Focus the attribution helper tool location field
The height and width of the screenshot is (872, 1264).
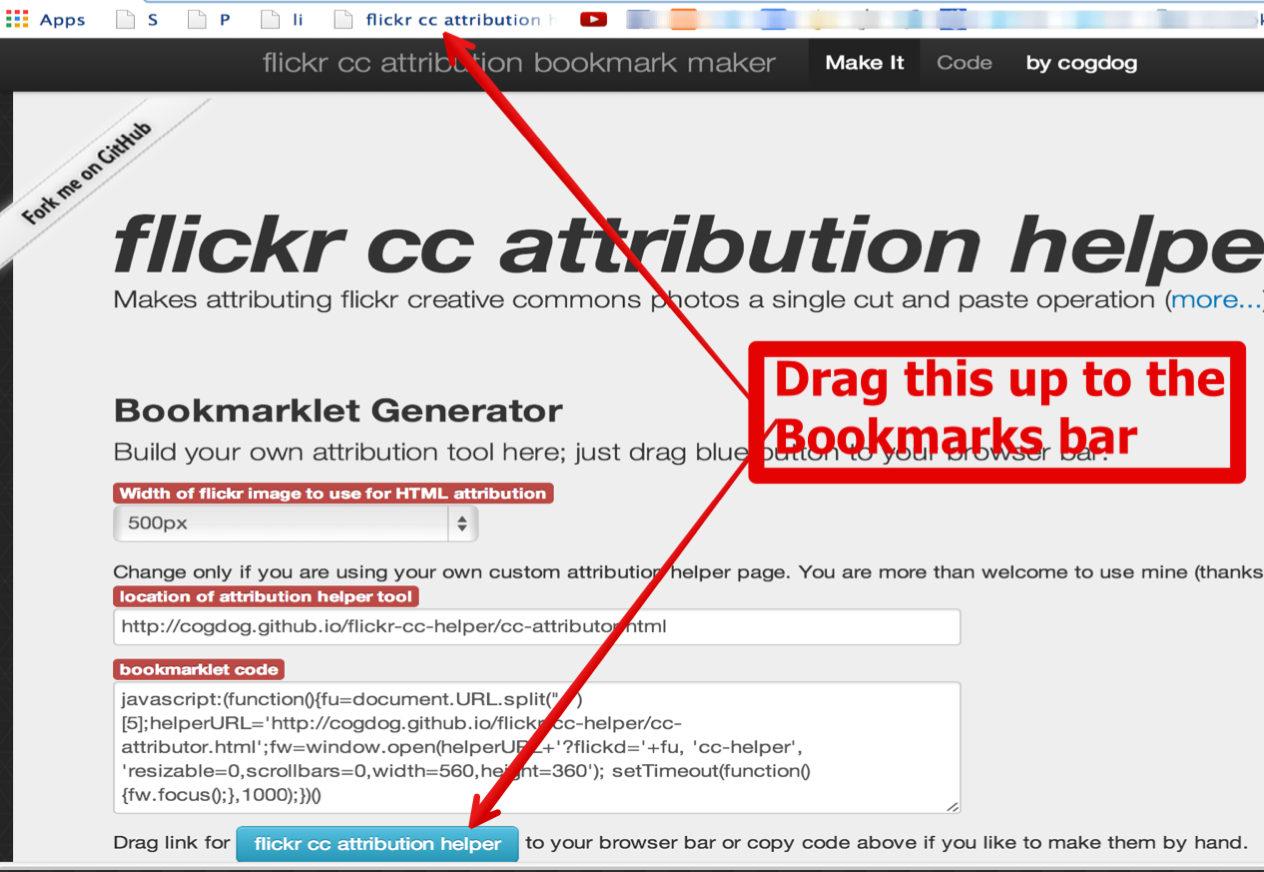point(537,627)
